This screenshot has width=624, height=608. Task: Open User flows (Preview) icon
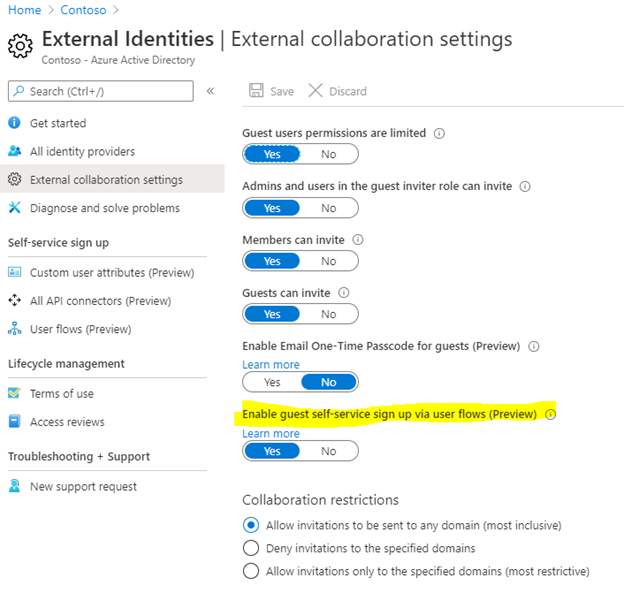(x=15, y=329)
